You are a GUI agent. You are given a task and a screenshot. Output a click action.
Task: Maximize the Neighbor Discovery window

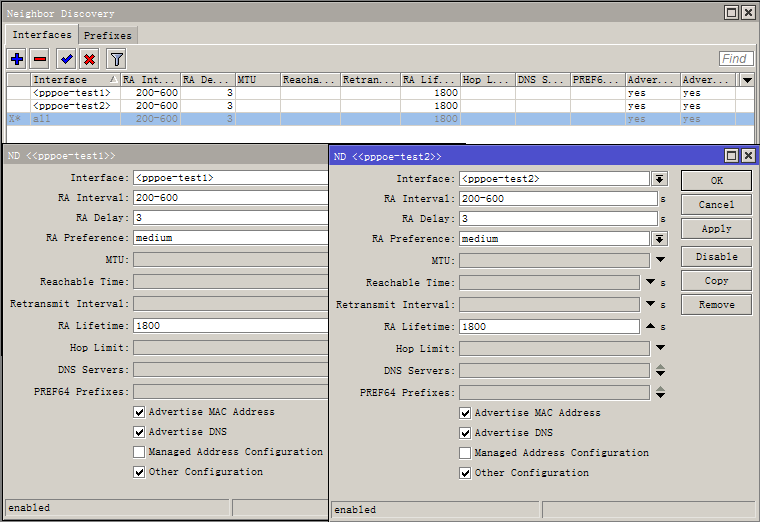pos(731,13)
